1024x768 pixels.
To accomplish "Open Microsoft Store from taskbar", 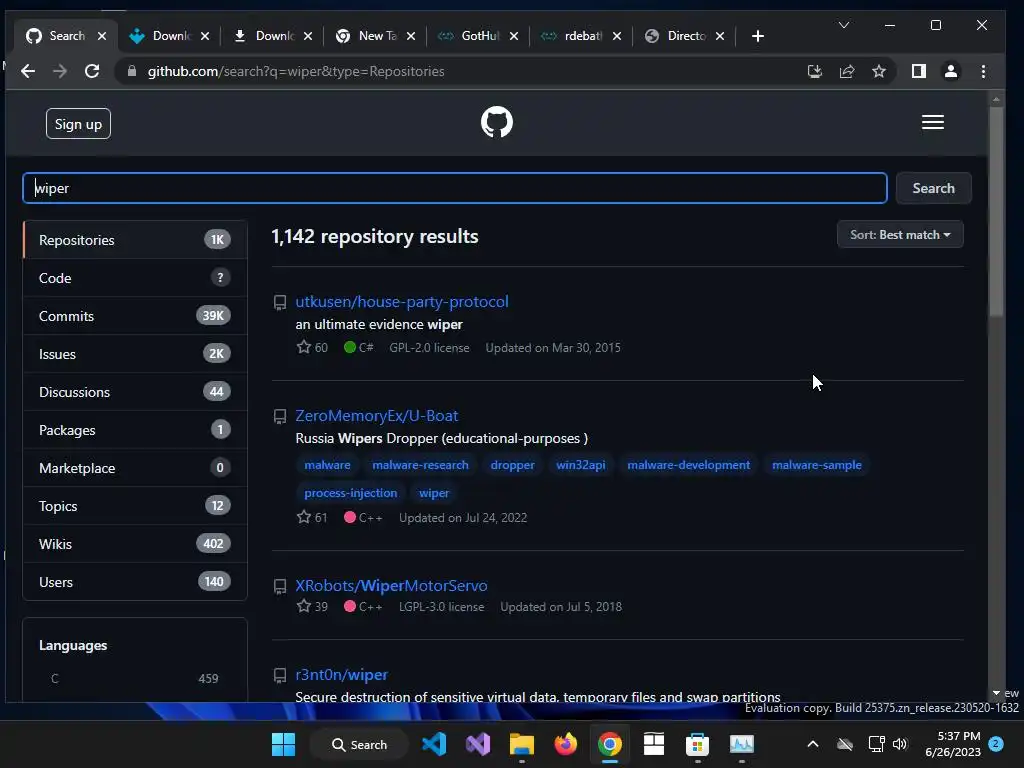I will coord(697,744).
